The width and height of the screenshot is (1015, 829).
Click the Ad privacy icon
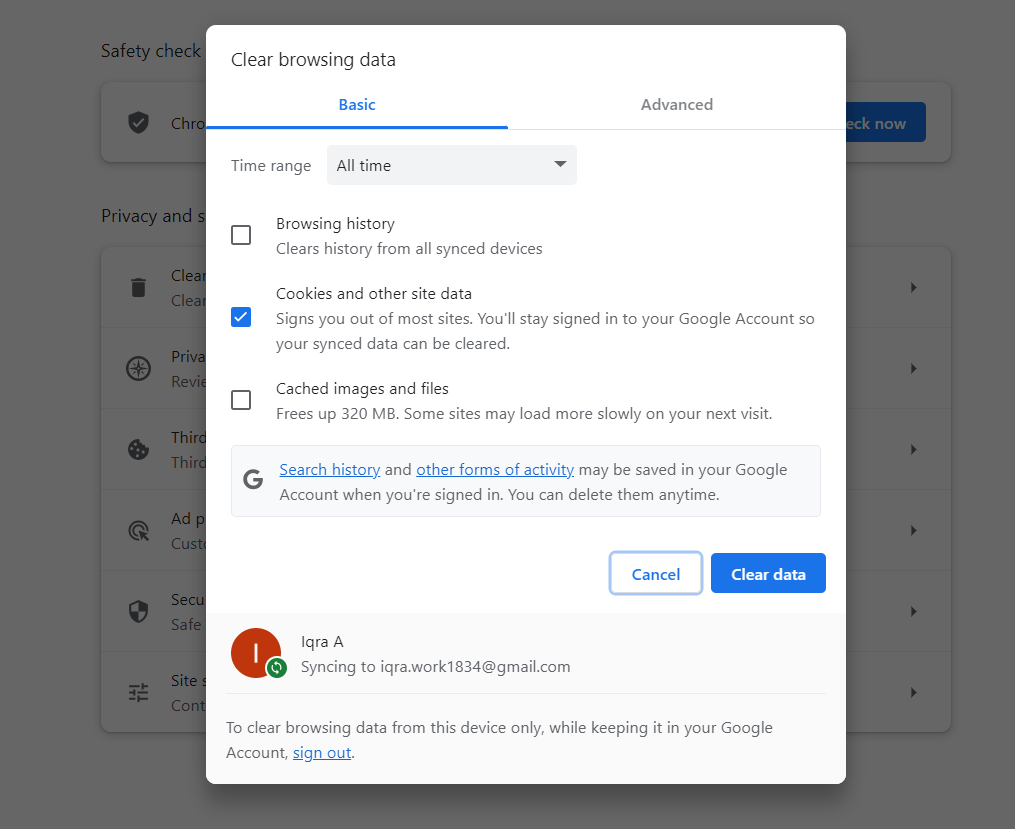pyautogui.click(x=139, y=531)
